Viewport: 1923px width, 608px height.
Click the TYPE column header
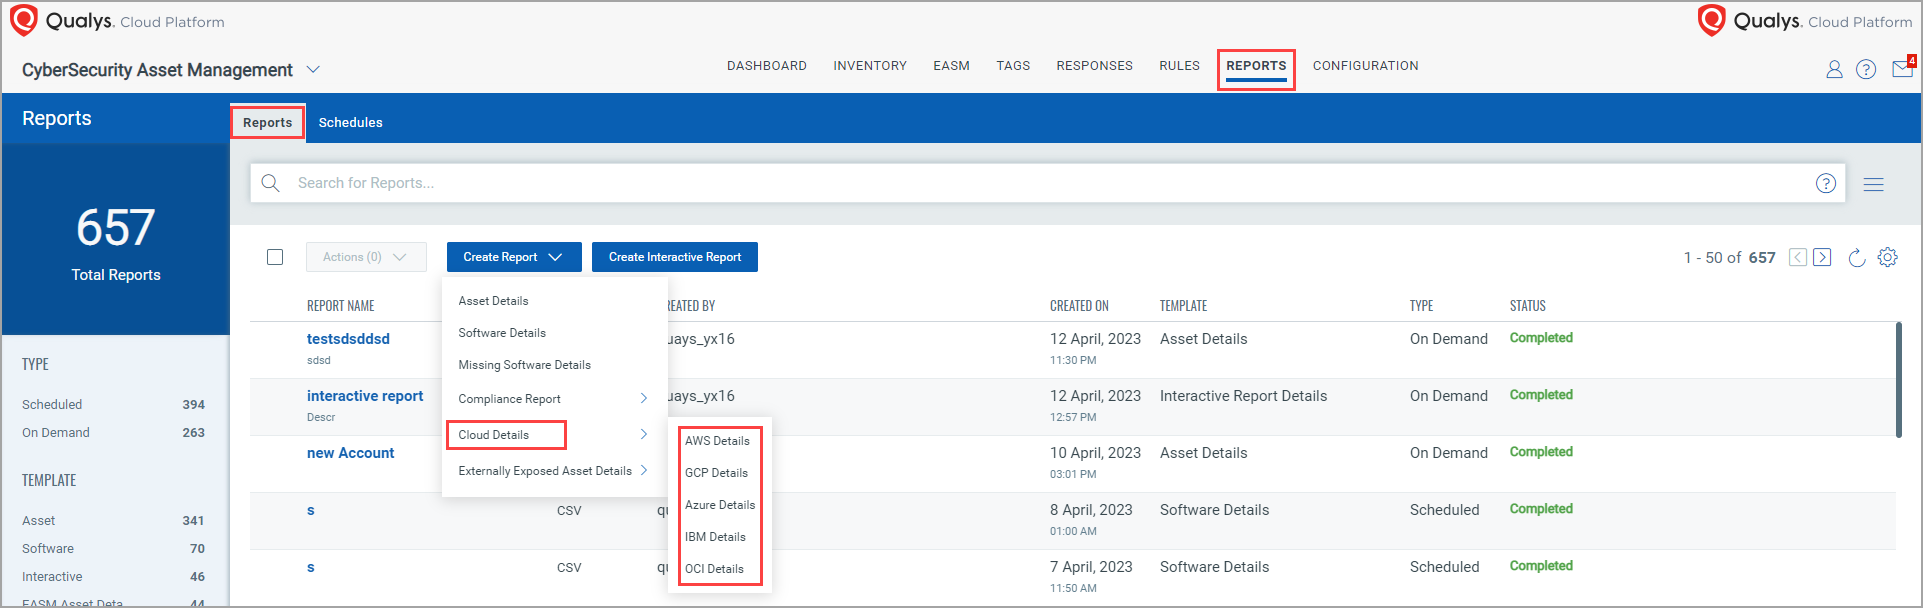coord(1421,306)
